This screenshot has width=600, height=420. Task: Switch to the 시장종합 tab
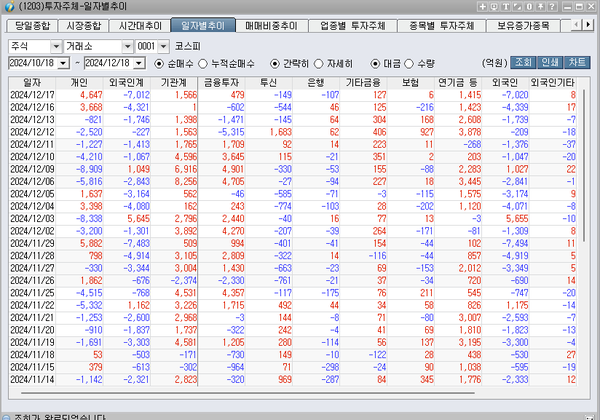click(x=83, y=26)
